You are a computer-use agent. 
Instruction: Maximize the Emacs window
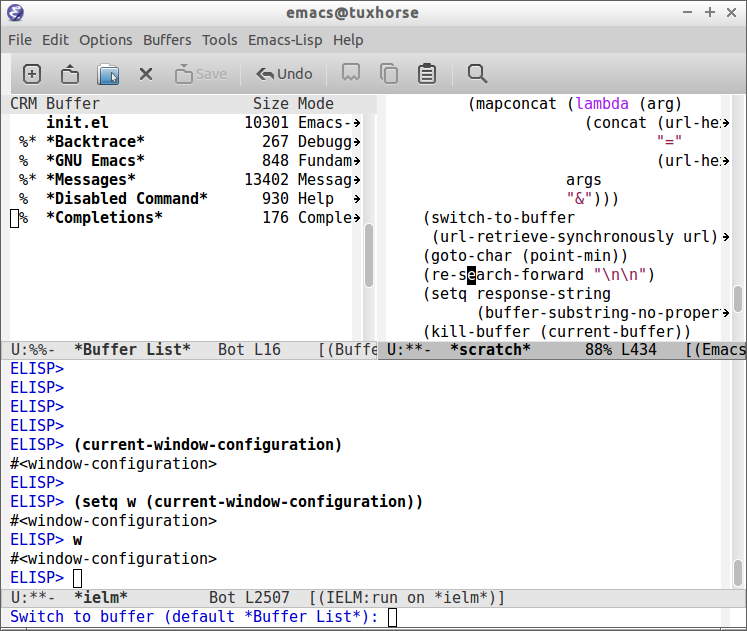(710, 12)
